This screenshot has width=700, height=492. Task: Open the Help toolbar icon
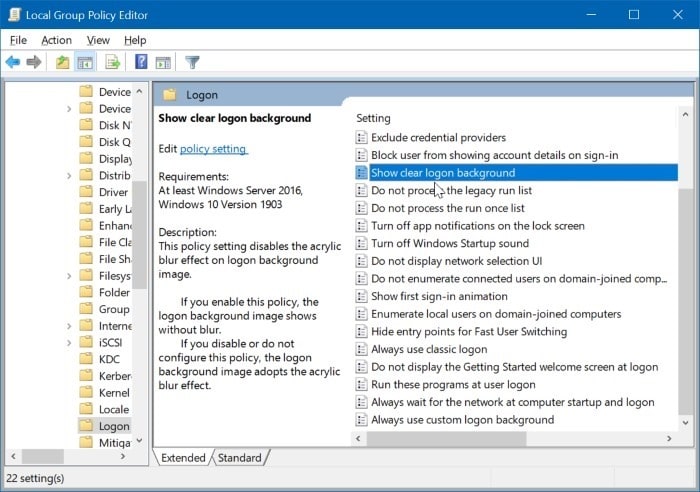141,62
